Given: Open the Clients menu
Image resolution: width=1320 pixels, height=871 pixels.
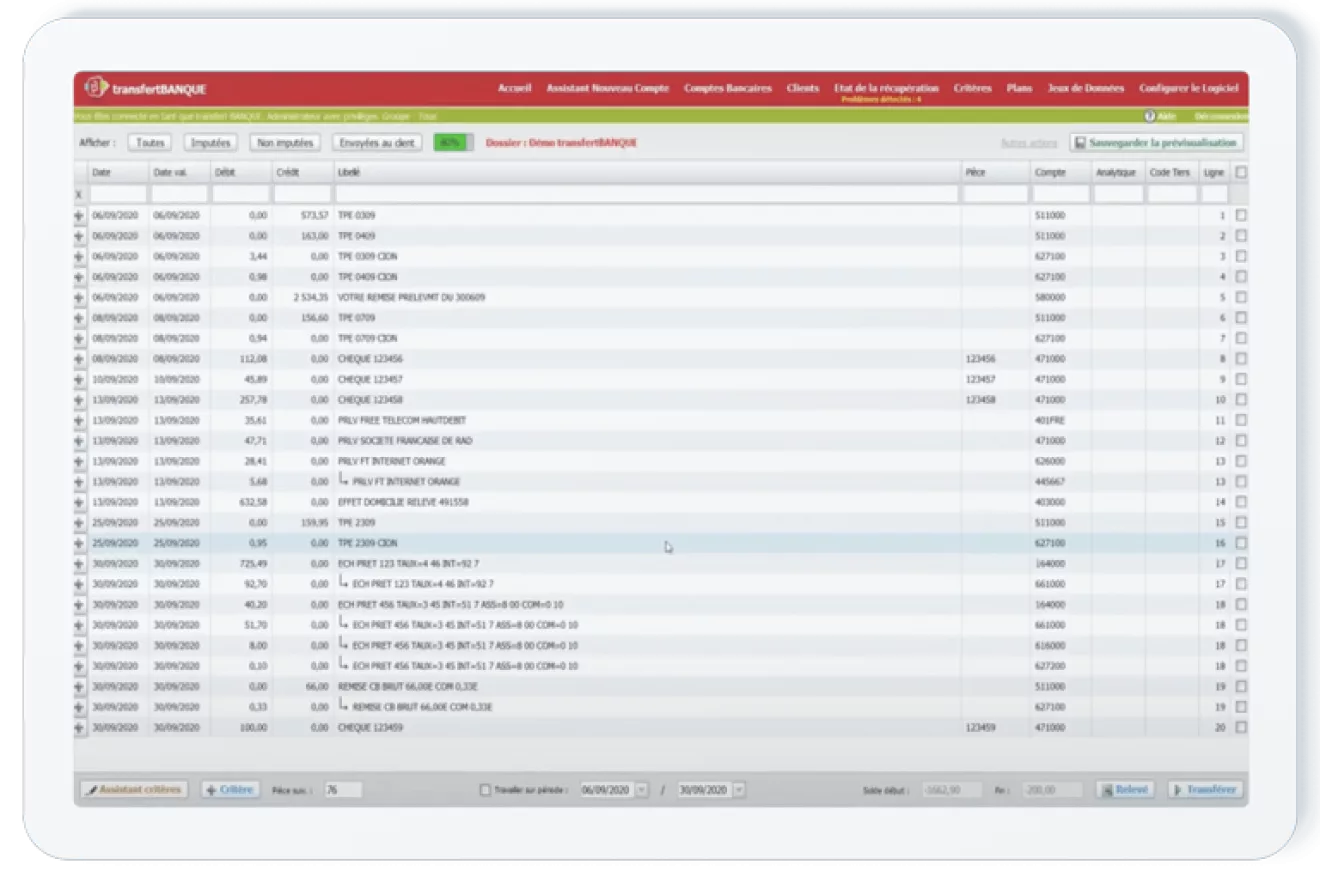Looking at the screenshot, I should tap(803, 88).
